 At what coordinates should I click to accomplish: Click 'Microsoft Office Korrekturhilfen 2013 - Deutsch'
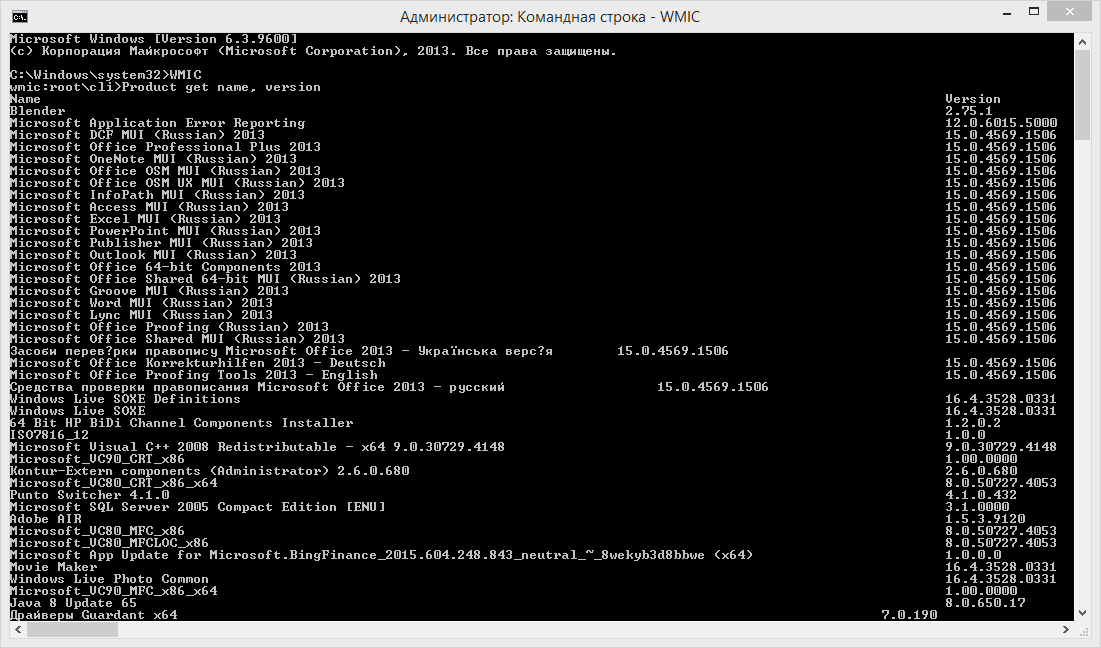[x=197, y=363]
